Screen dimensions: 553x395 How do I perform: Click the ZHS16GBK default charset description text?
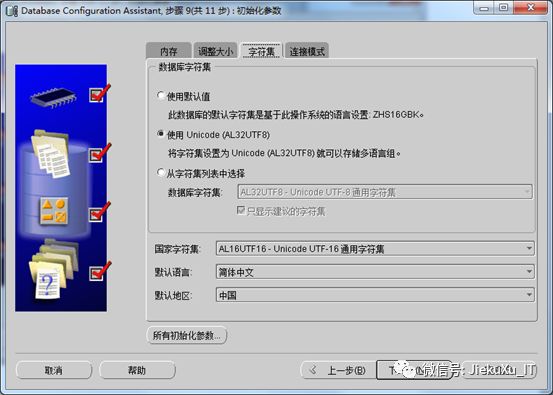click(x=296, y=115)
